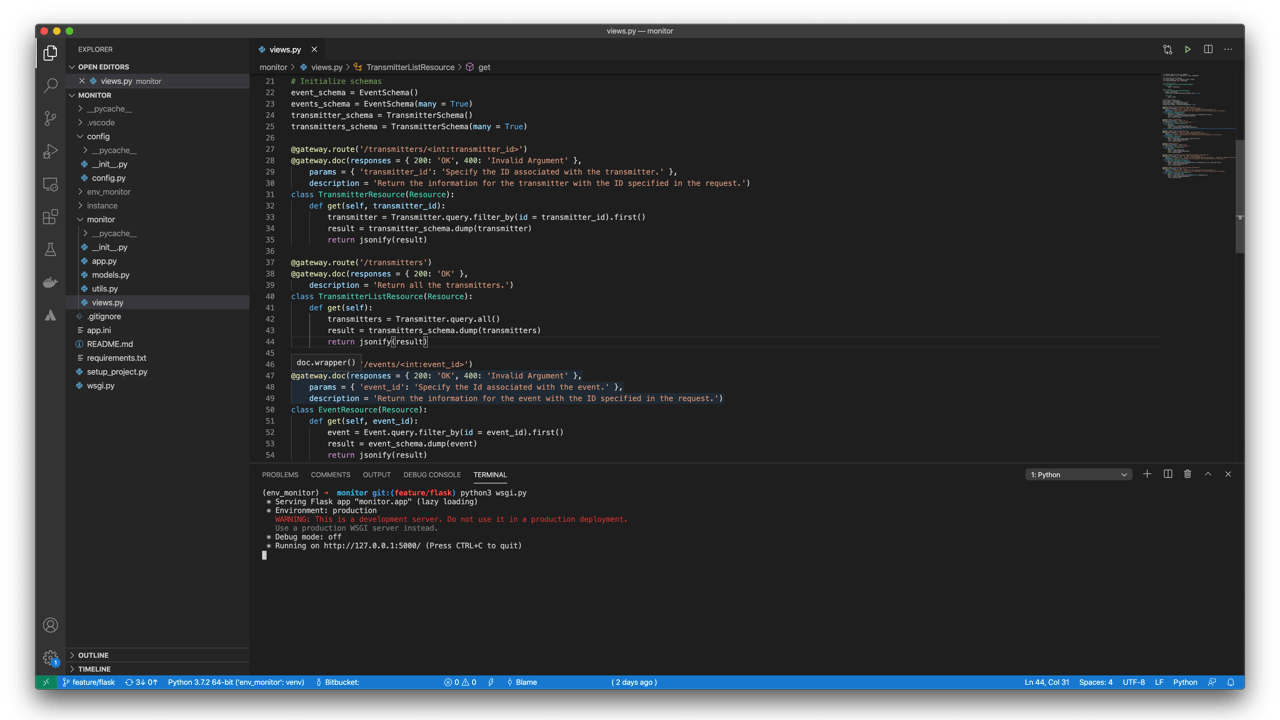Click the feature/flask branch in the status bar
Viewport: 1280px width, 720px height.
(x=88, y=682)
